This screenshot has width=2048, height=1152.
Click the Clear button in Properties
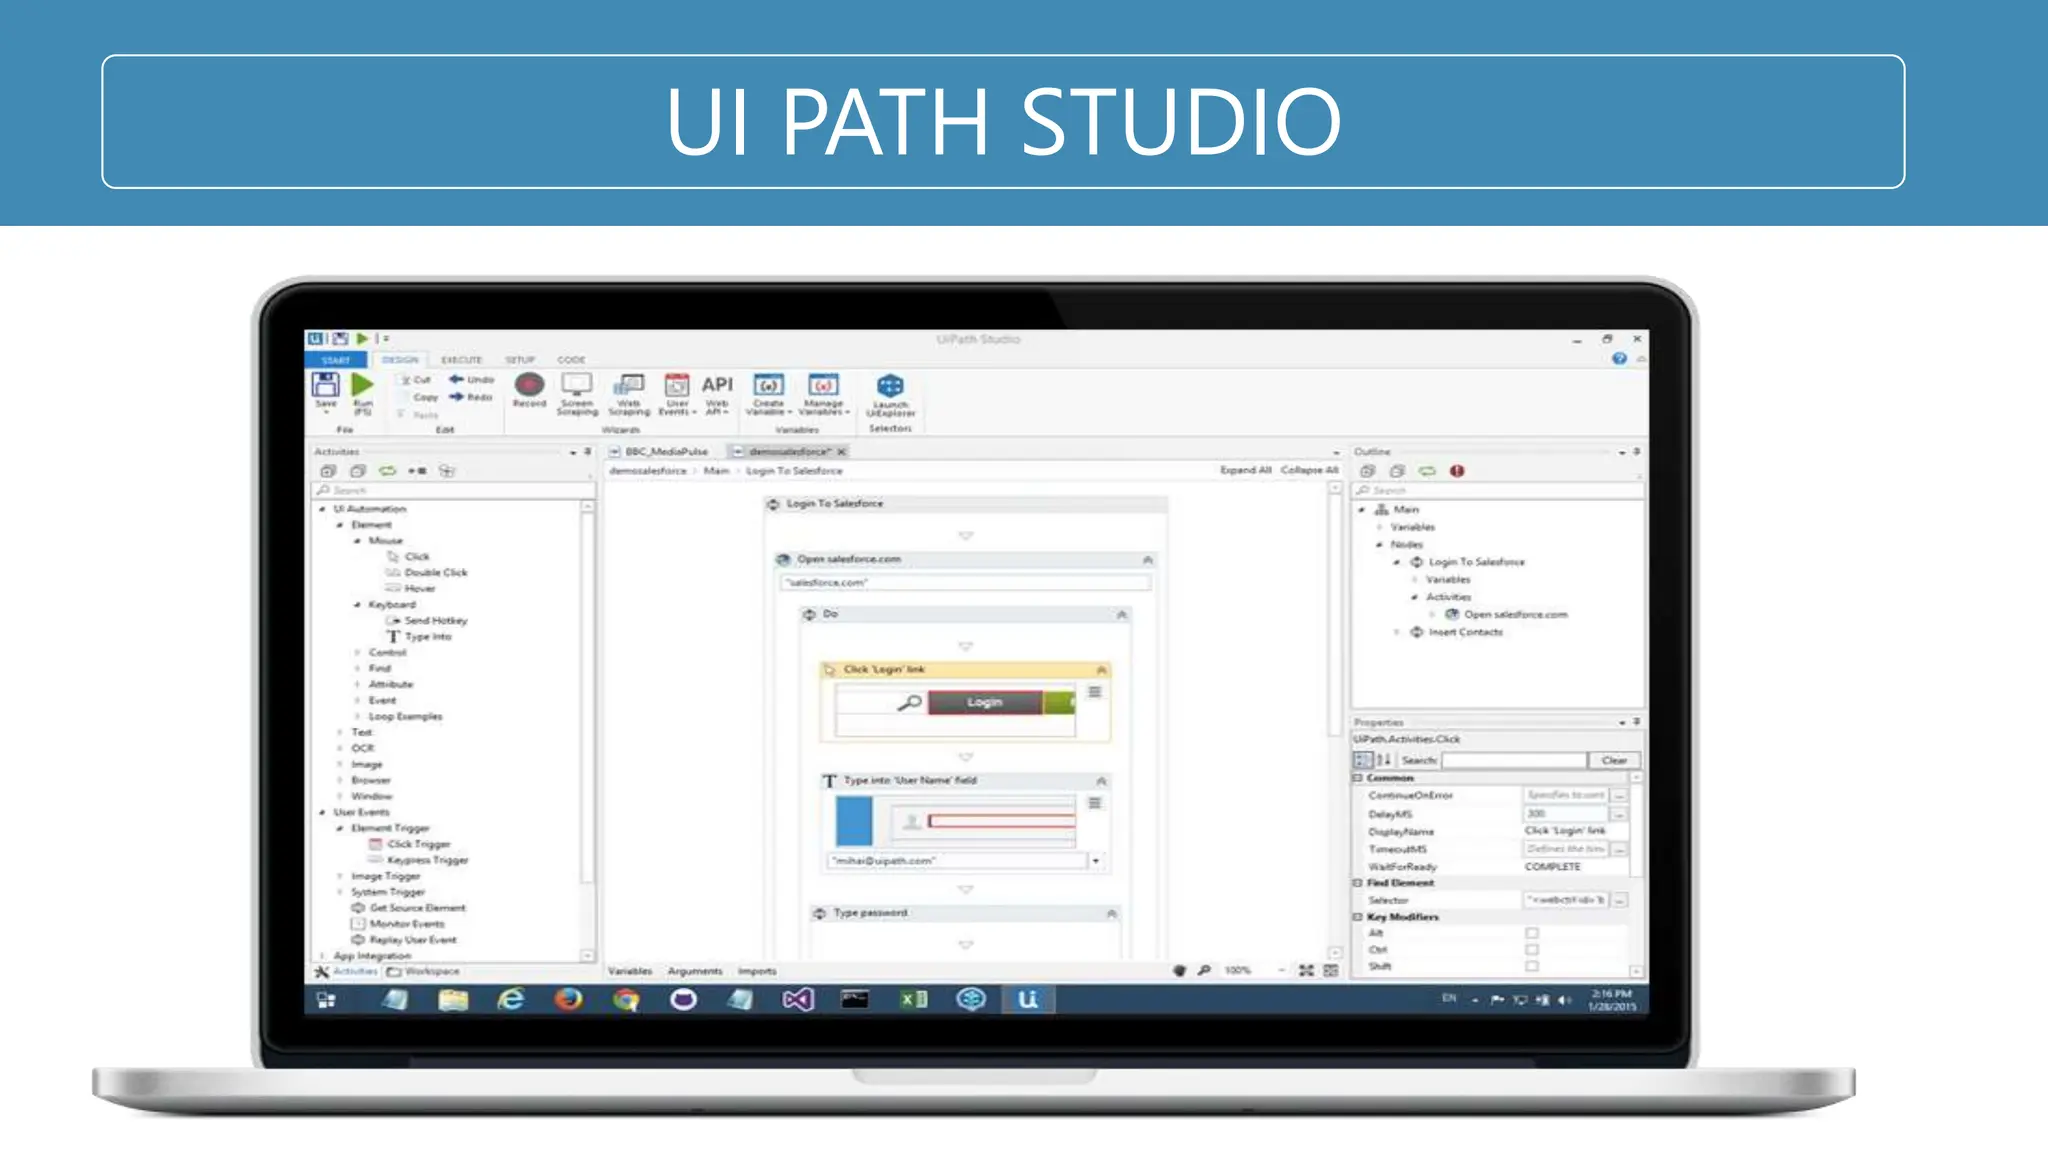click(1614, 761)
